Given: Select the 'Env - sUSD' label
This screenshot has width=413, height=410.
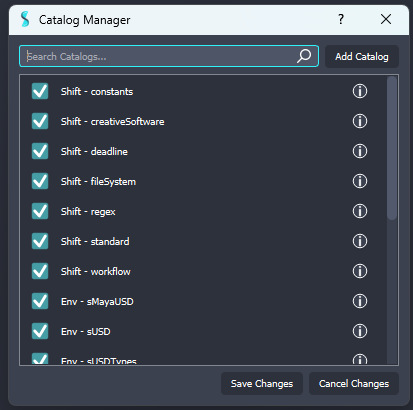Looking at the screenshot, I should [x=86, y=331].
